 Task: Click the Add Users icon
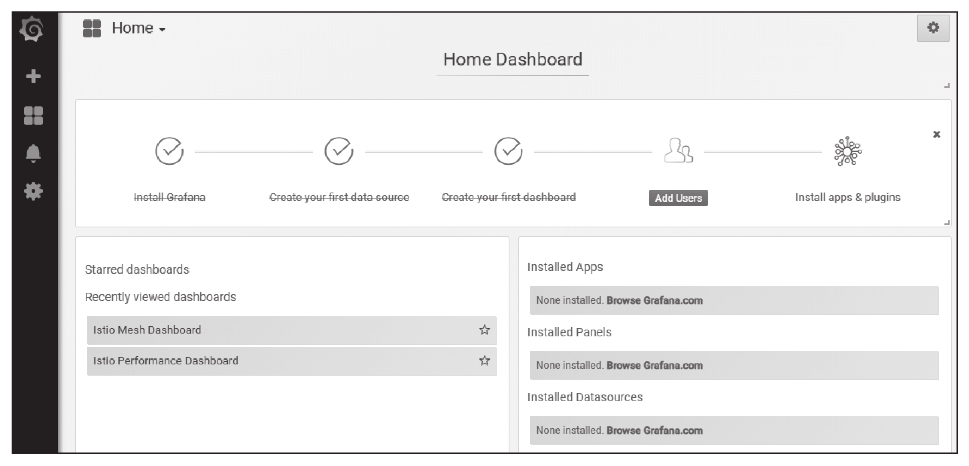pos(678,152)
